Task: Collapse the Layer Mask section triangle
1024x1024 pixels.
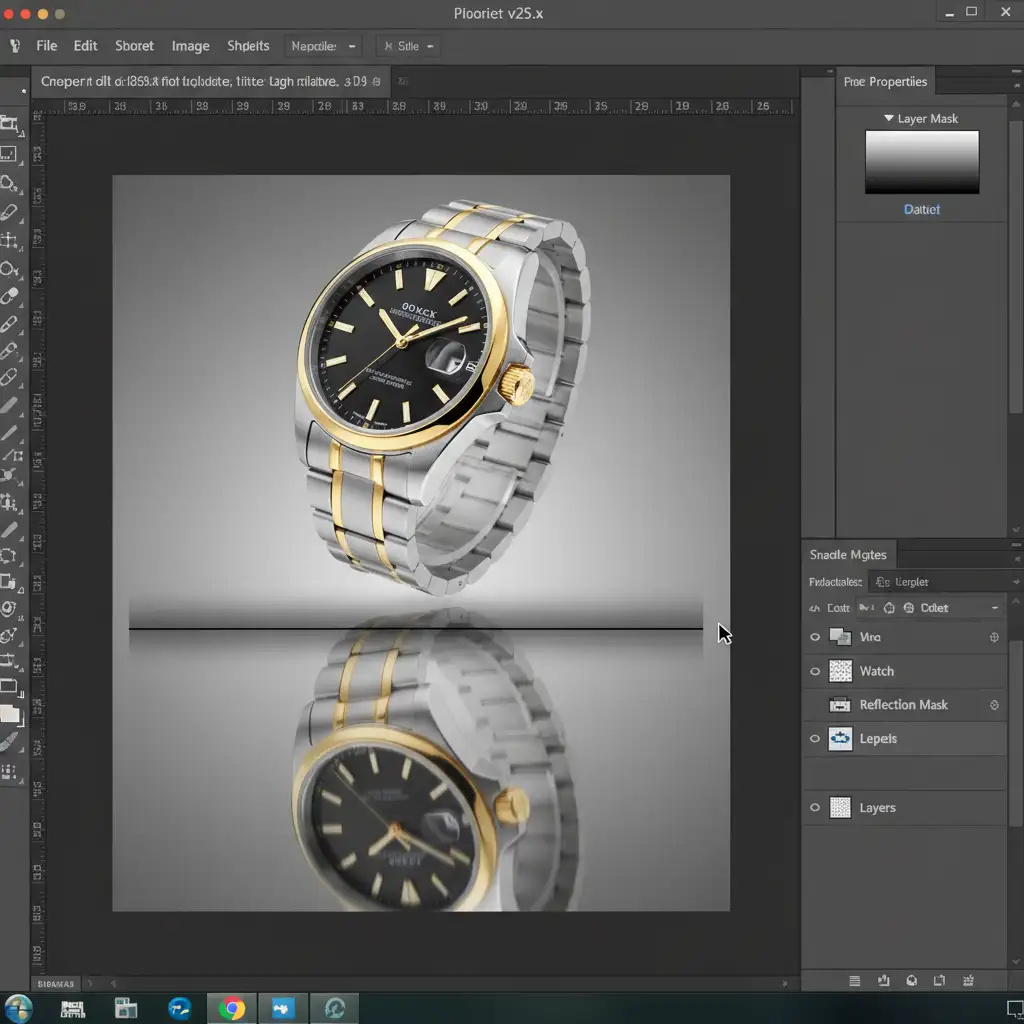Action: (888, 119)
